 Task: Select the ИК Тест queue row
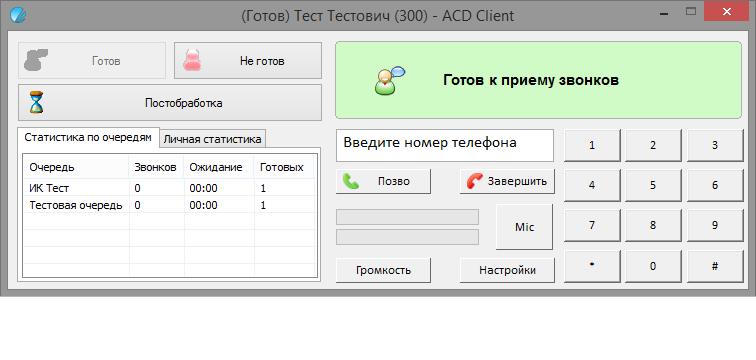[x=169, y=188]
